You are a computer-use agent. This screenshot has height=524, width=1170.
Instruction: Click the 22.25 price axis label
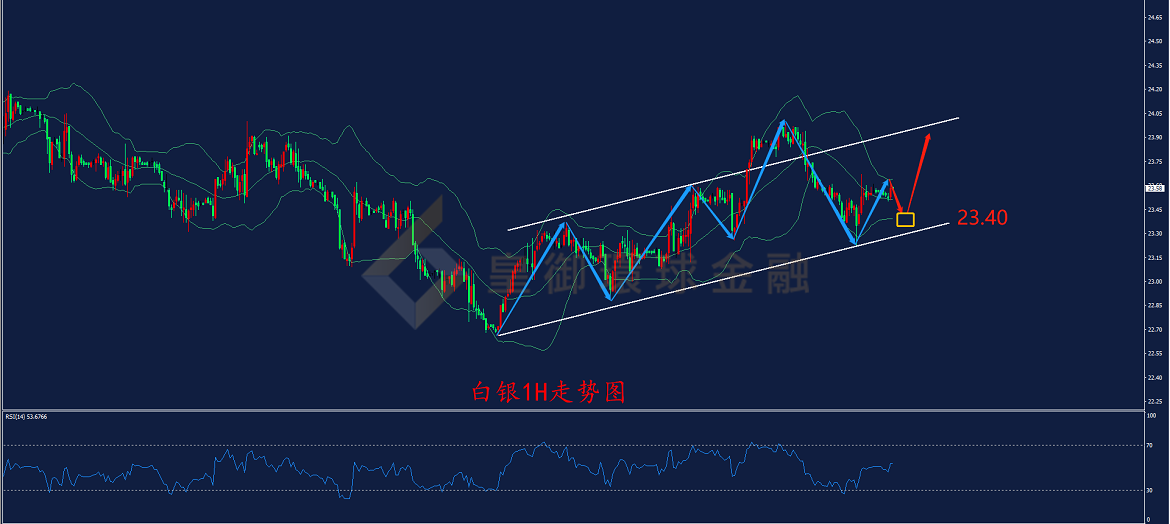point(1155,402)
